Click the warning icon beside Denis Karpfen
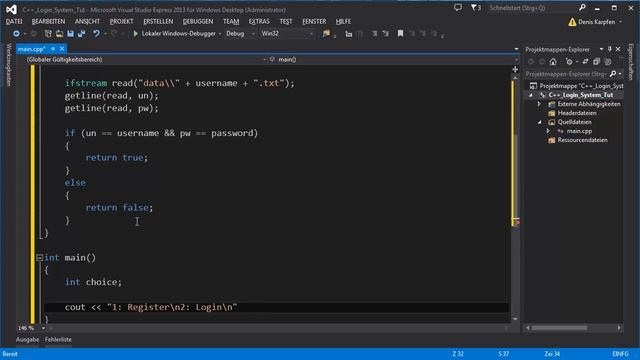 [572, 22]
